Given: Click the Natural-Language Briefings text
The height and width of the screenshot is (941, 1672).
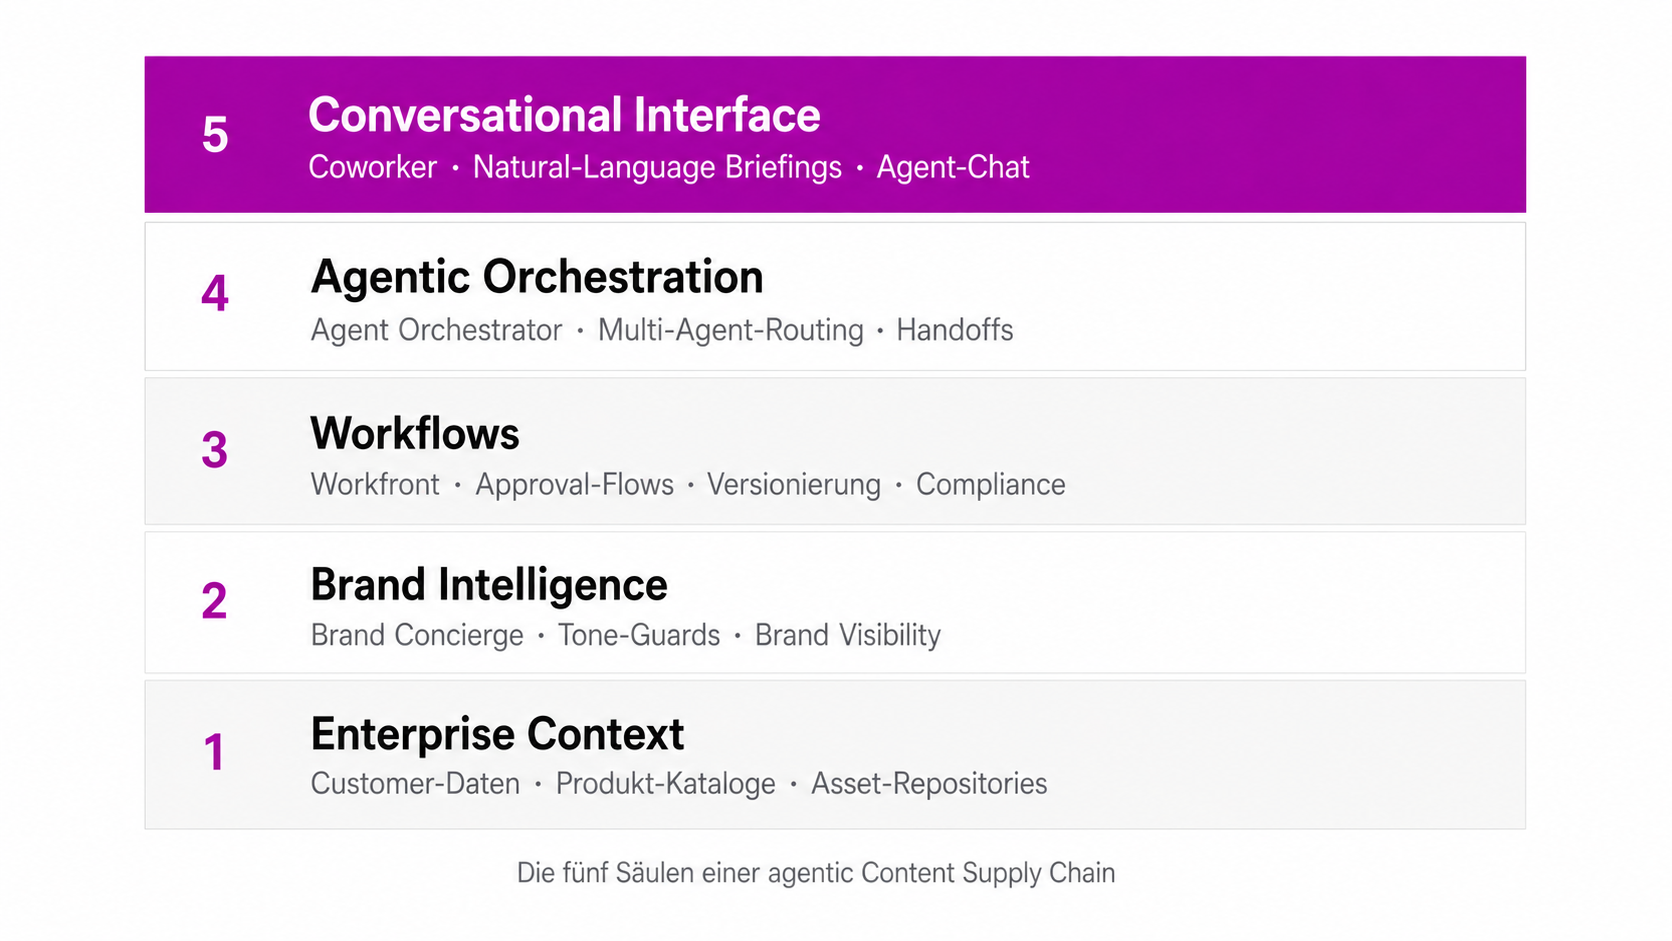Looking at the screenshot, I should click(x=657, y=167).
